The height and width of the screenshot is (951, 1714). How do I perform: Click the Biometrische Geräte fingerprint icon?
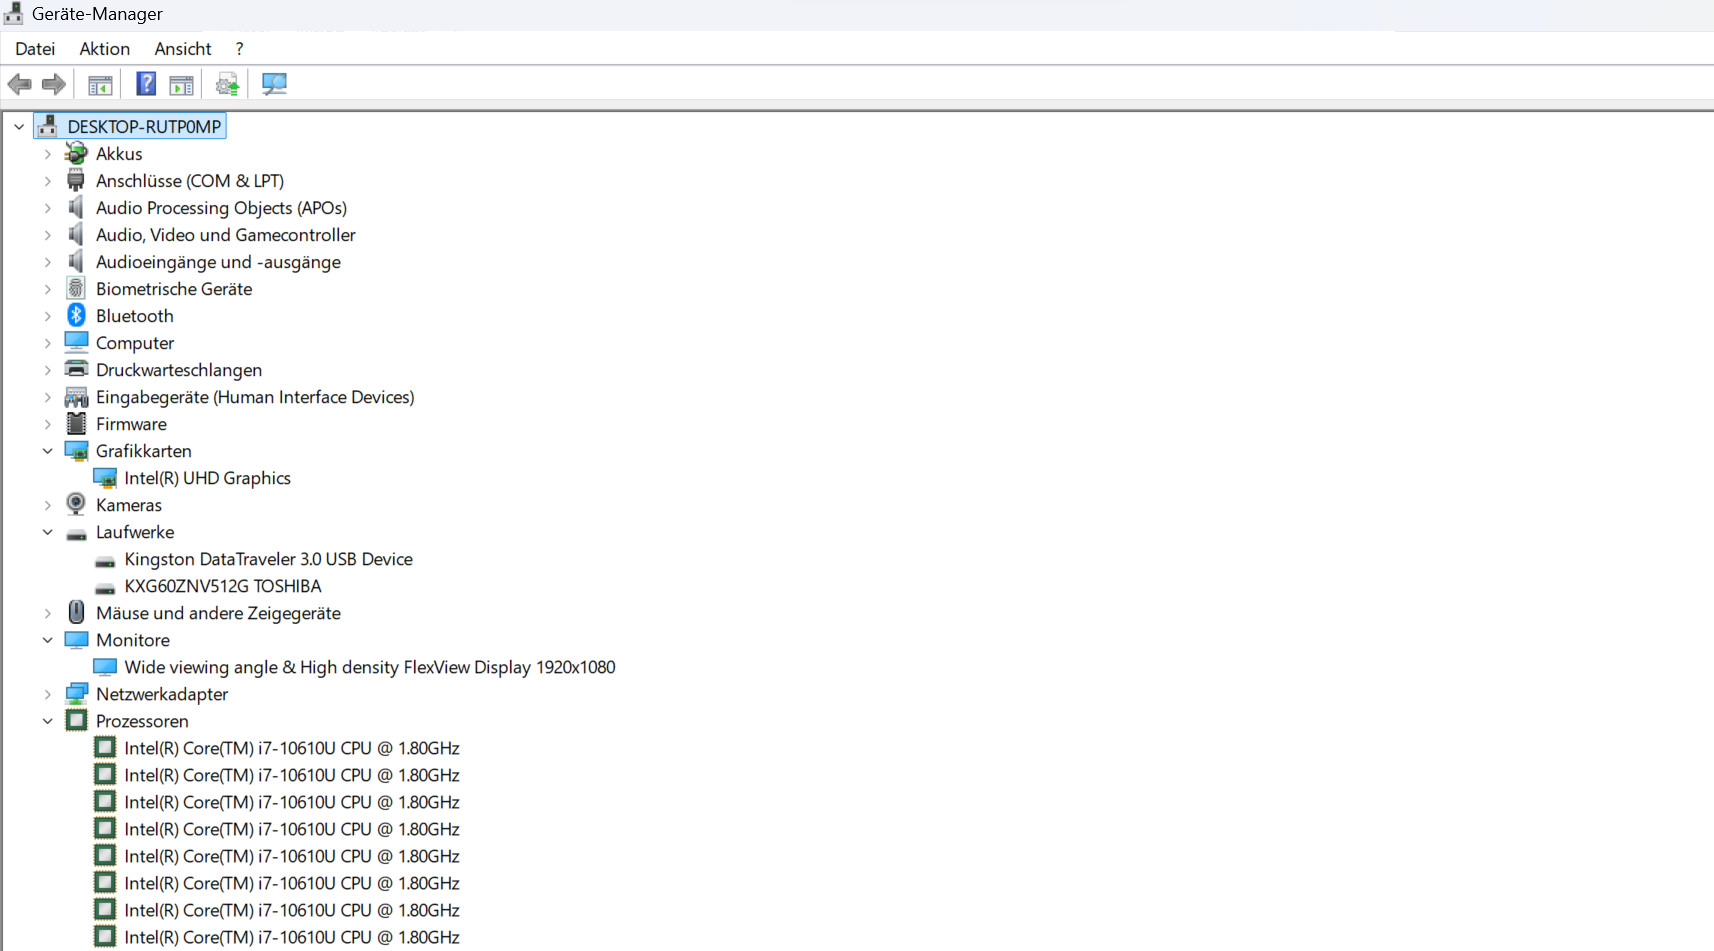coord(76,289)
